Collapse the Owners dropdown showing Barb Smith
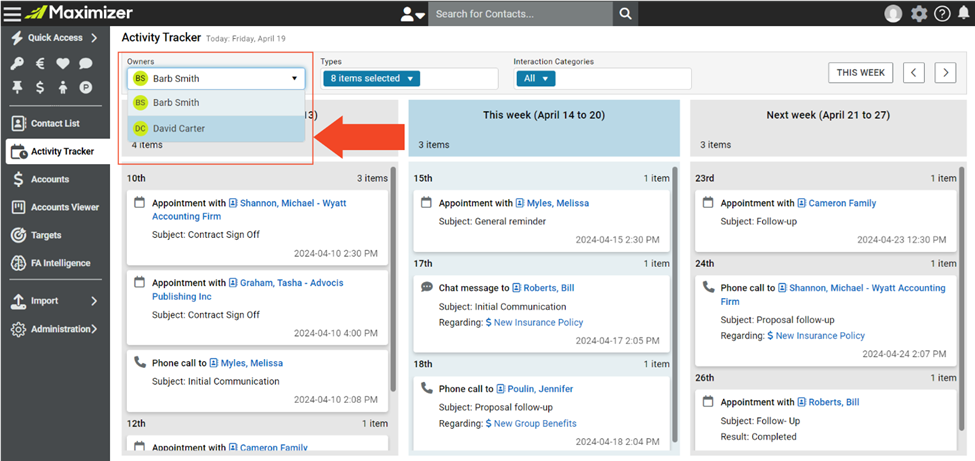 pyautogui.click(x=216, y=79)
